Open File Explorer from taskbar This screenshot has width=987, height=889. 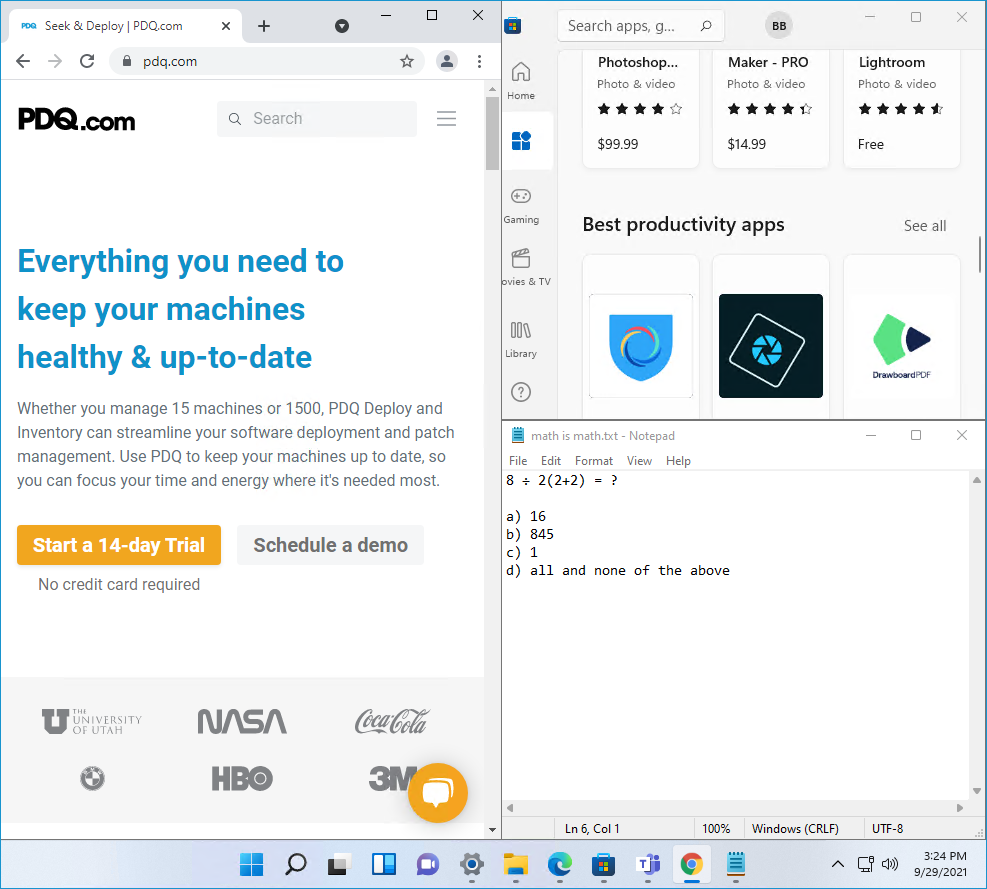pyautogui.click(x=516, y=864)
